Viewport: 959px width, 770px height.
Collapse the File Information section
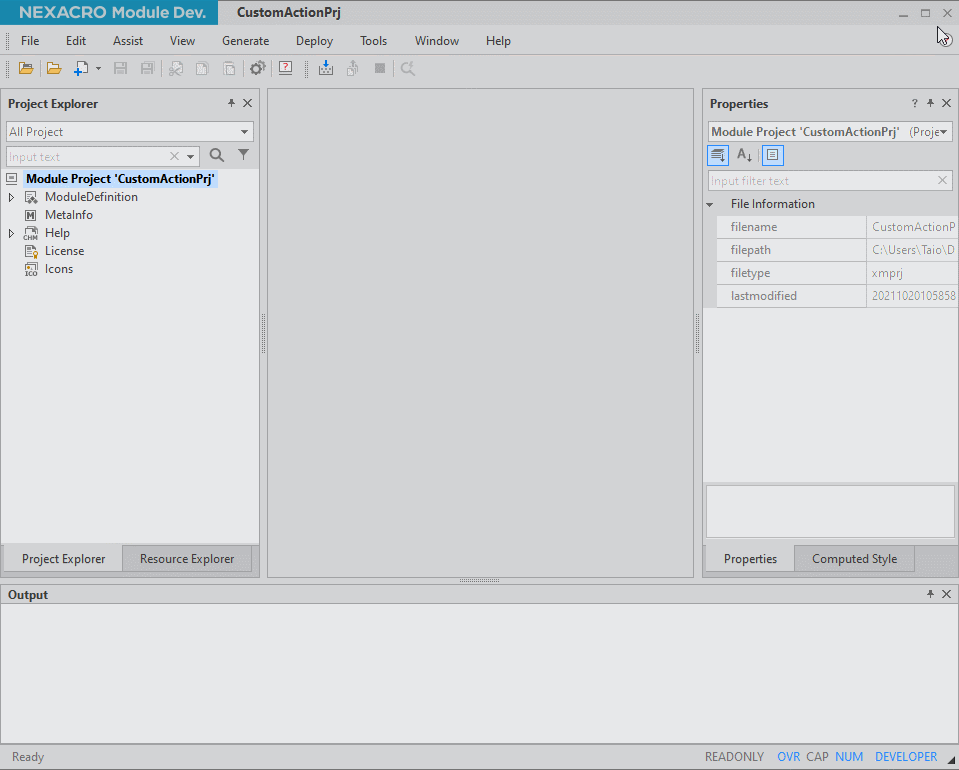(710, 204)
